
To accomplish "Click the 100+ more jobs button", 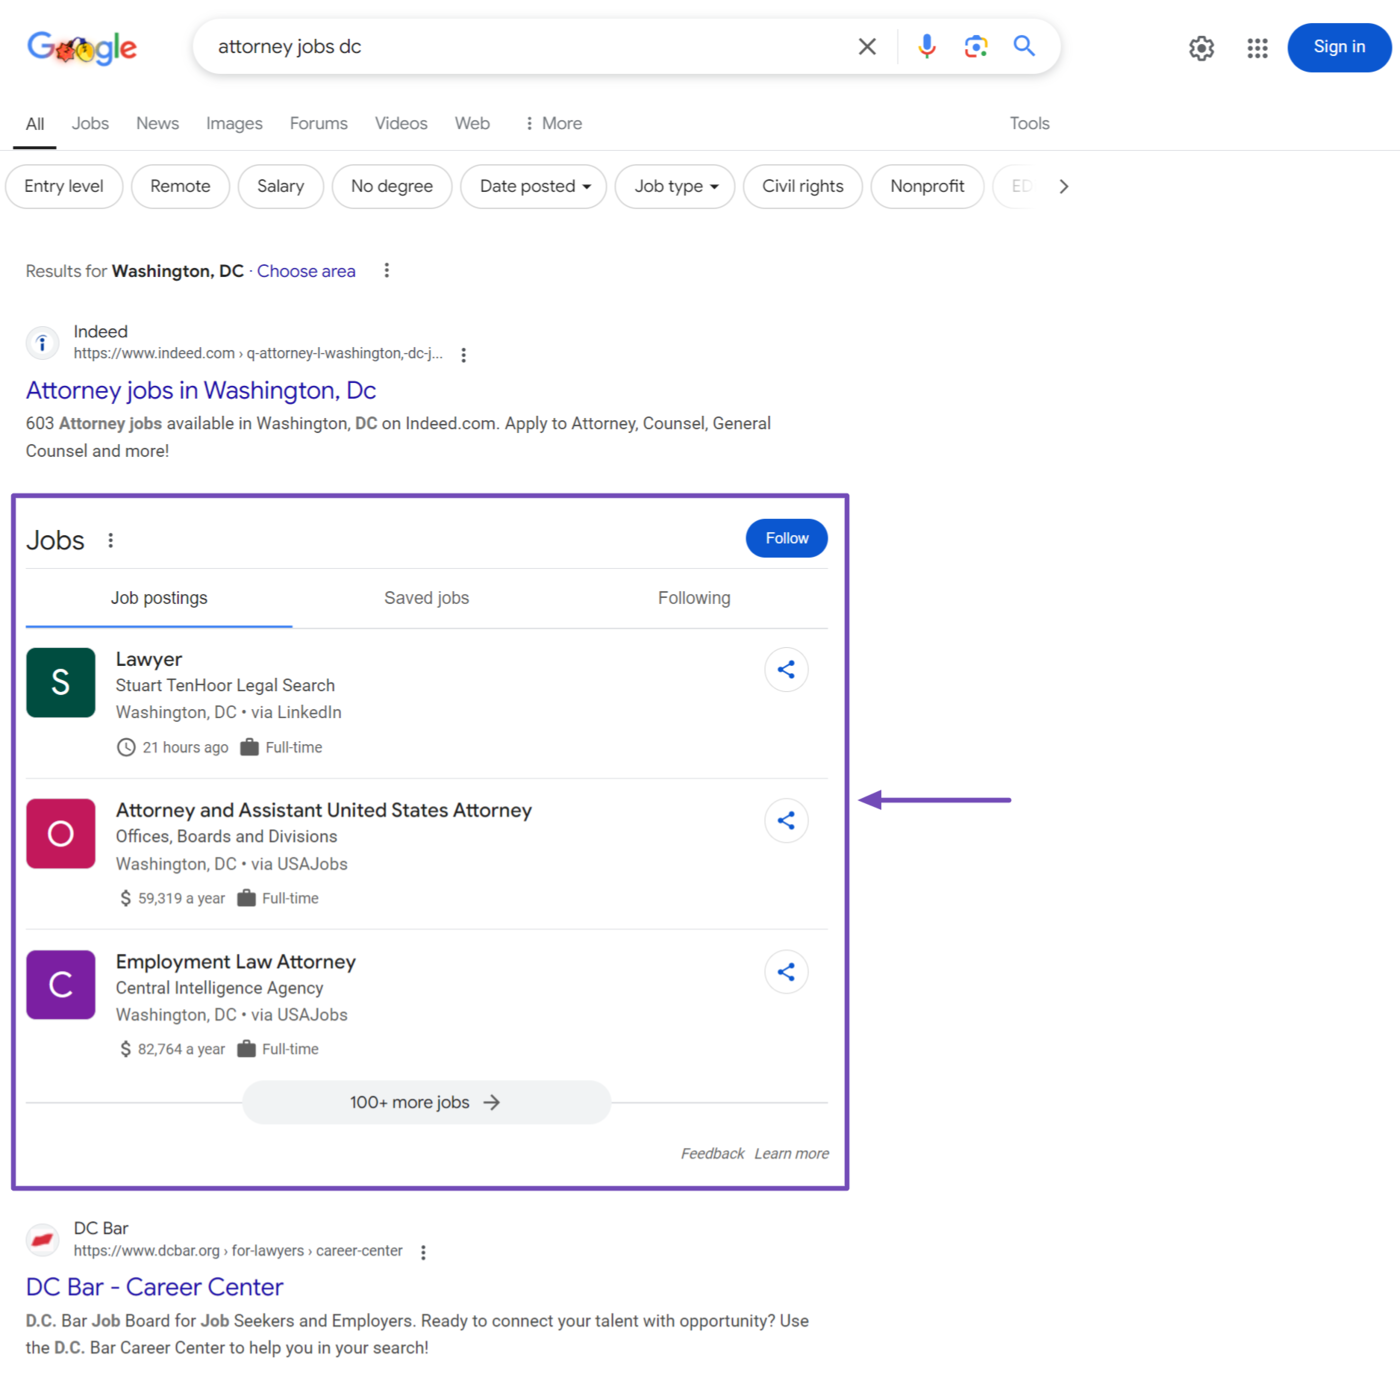I will point(426,1102).
